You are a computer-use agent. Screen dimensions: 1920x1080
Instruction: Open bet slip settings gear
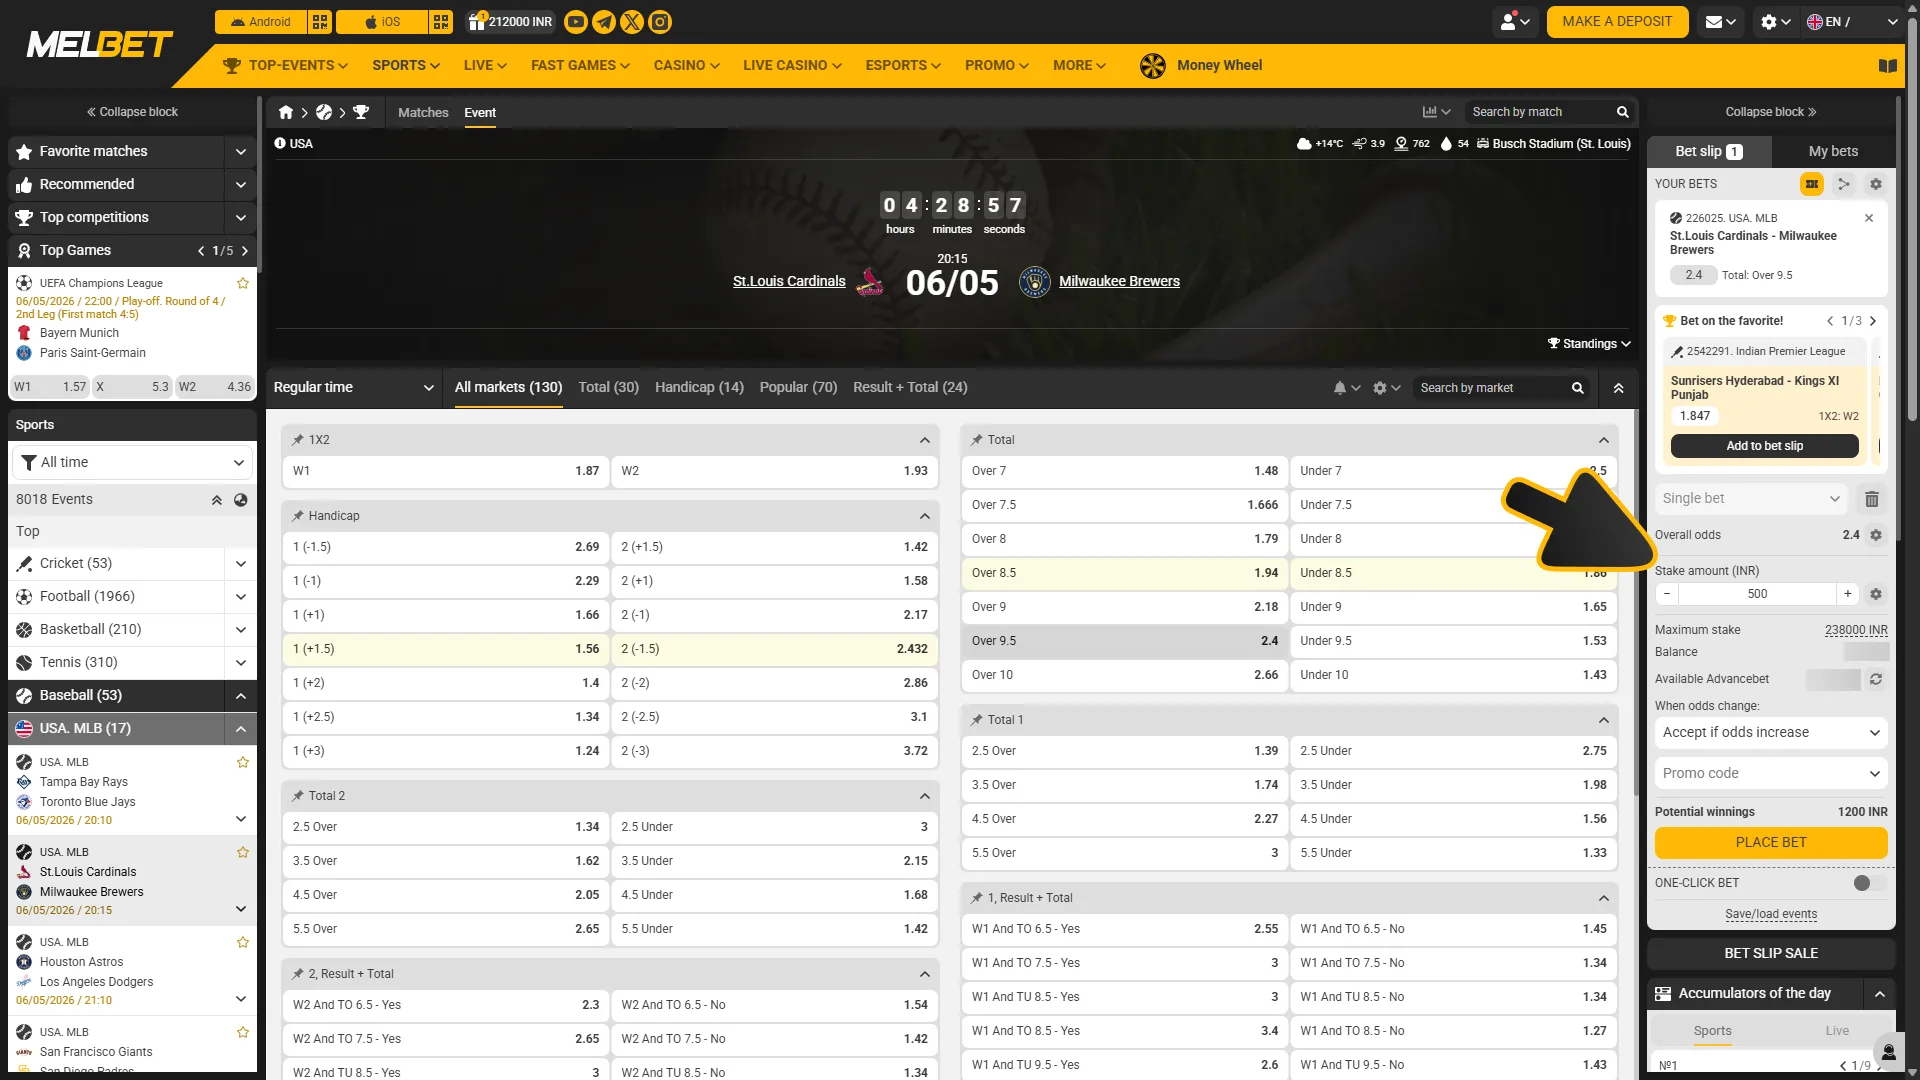pos(1876,184)
